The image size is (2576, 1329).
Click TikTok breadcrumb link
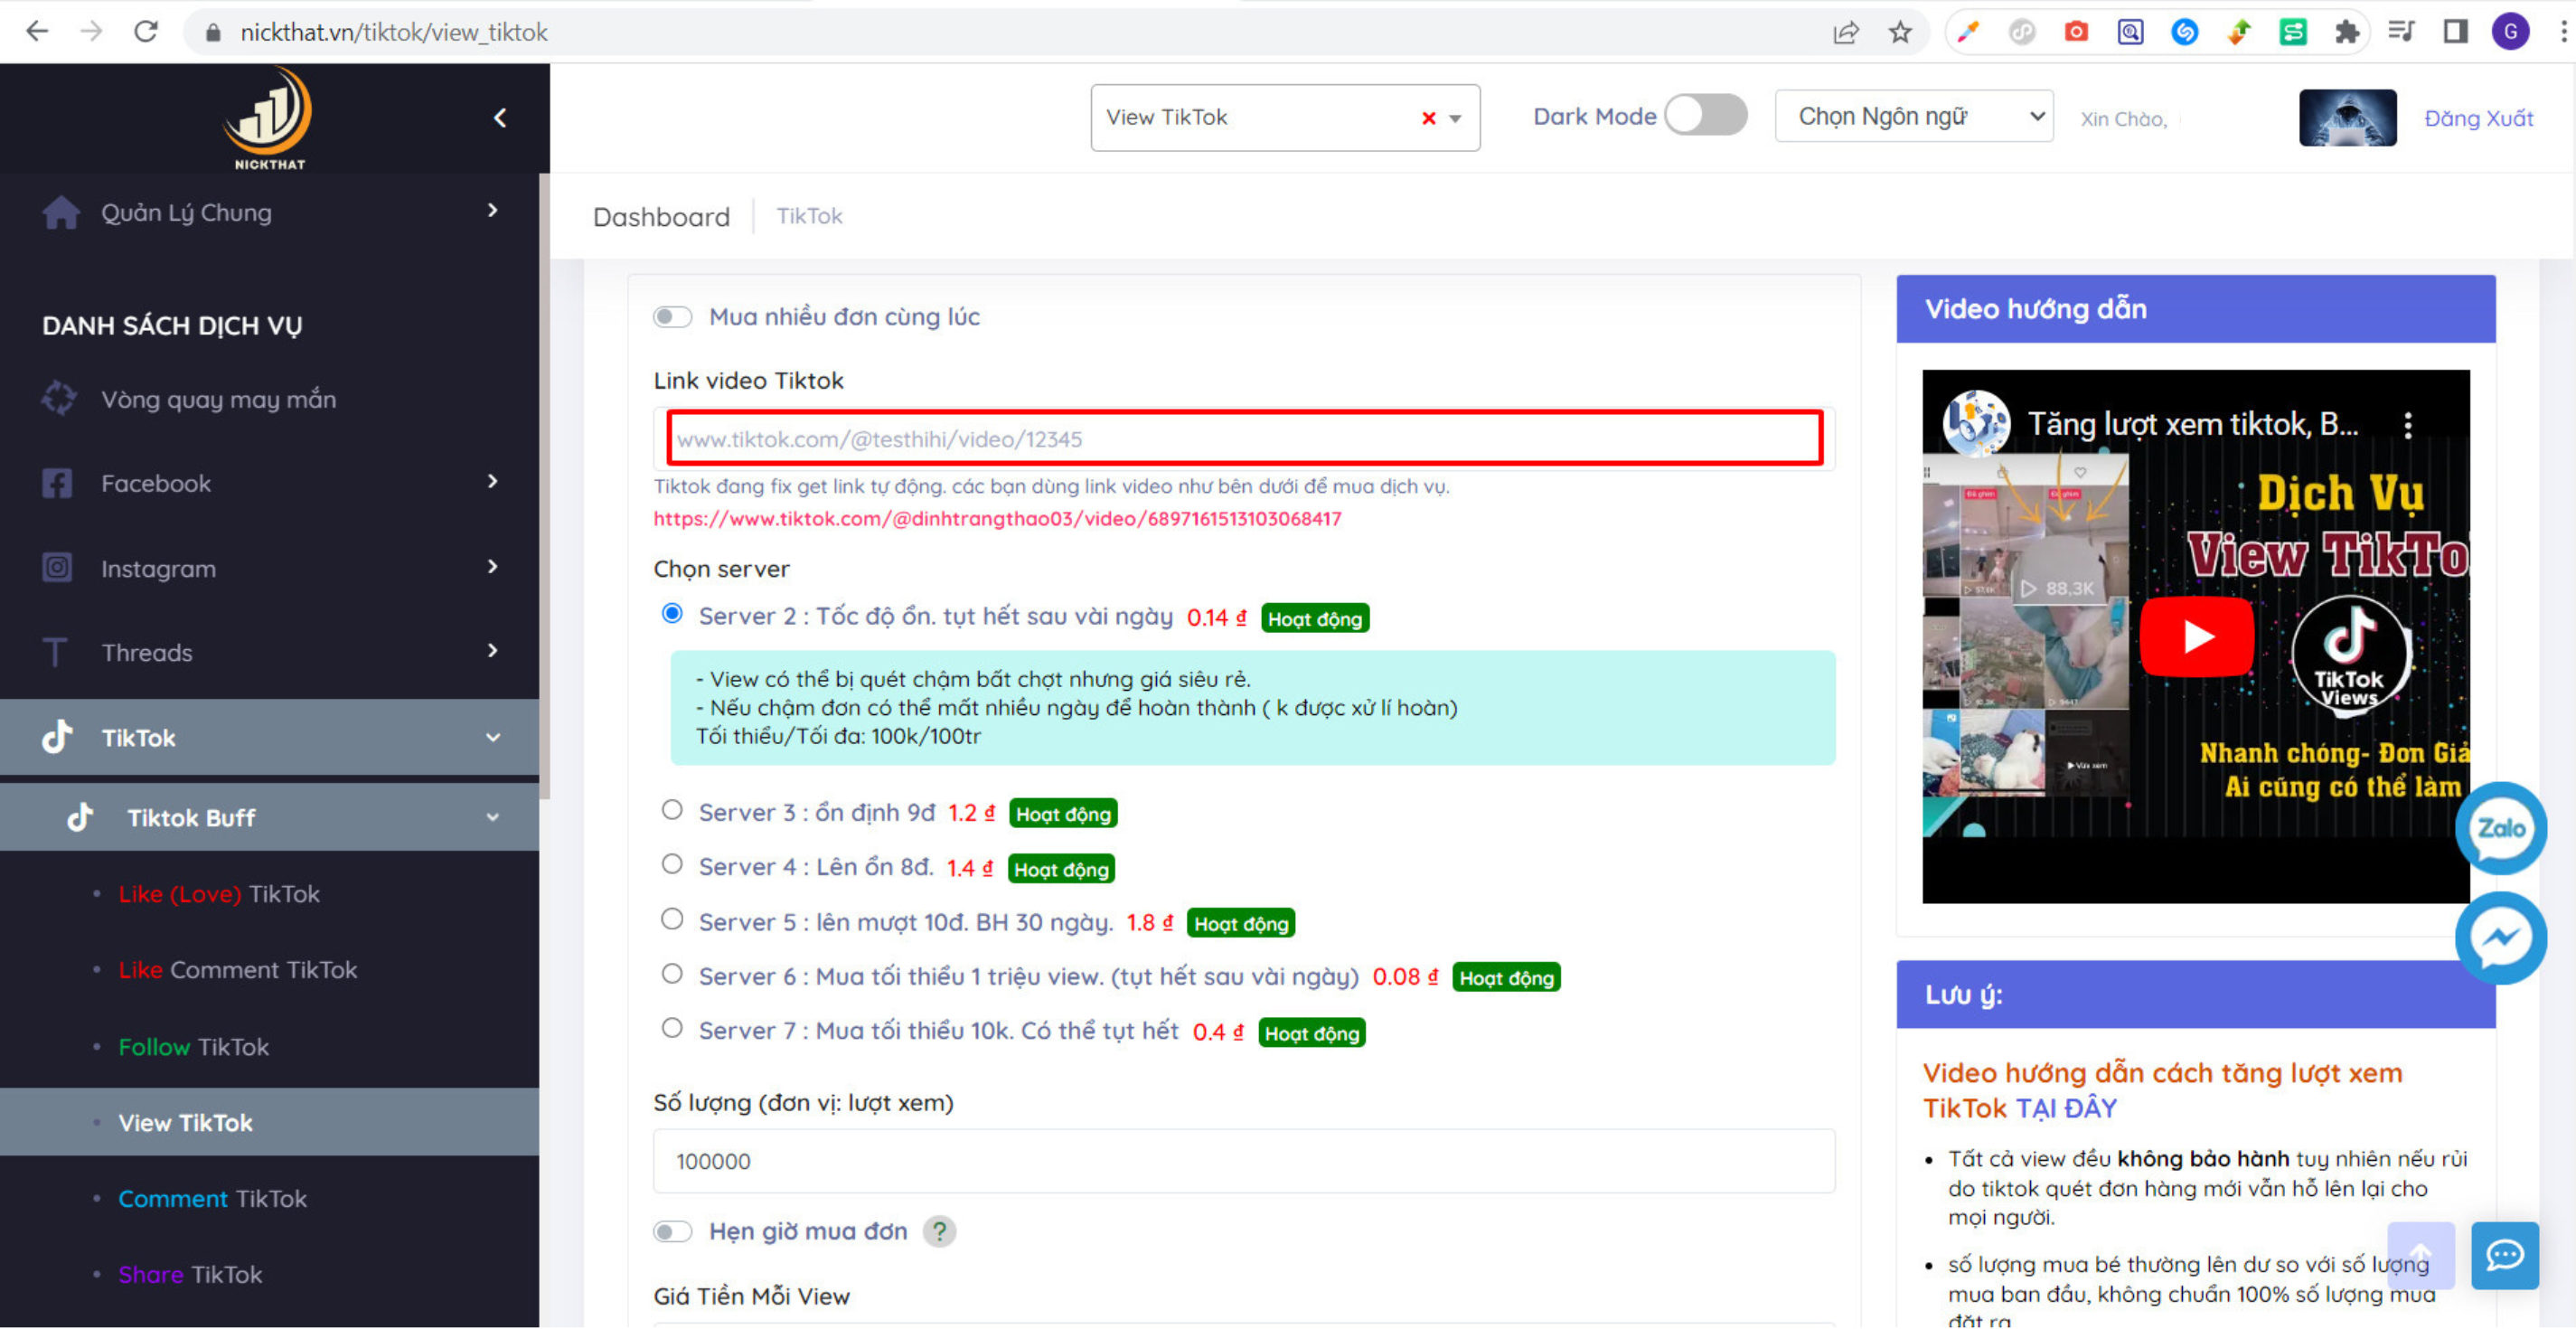pyautogui.click(x=809, y=216)
